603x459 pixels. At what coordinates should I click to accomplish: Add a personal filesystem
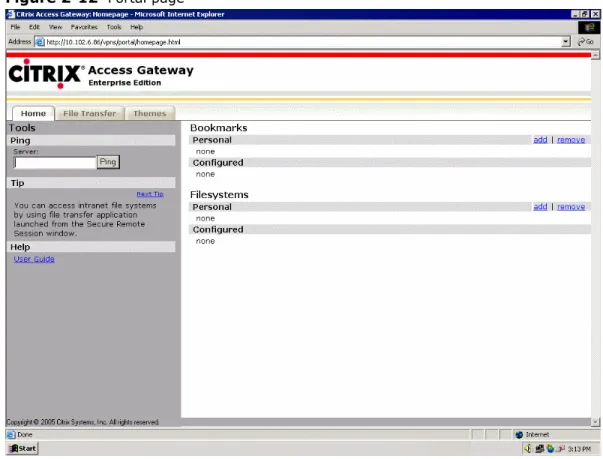point(540,207)
